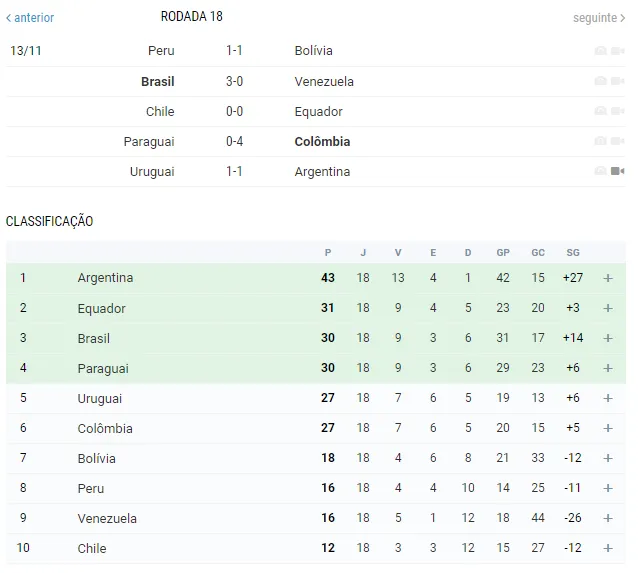
Task: Go to next round via seguinte
Action: (x=599, y=18)
